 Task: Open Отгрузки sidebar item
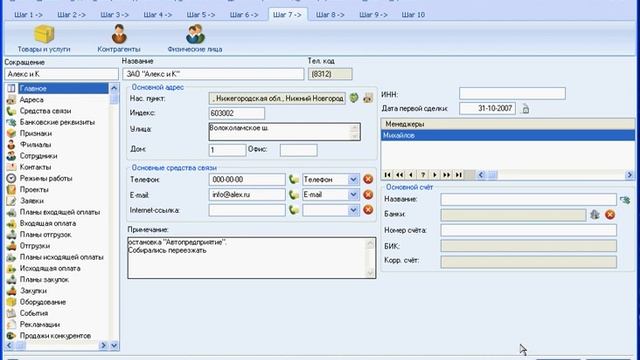pyautogui.click(x=35, y=246)
